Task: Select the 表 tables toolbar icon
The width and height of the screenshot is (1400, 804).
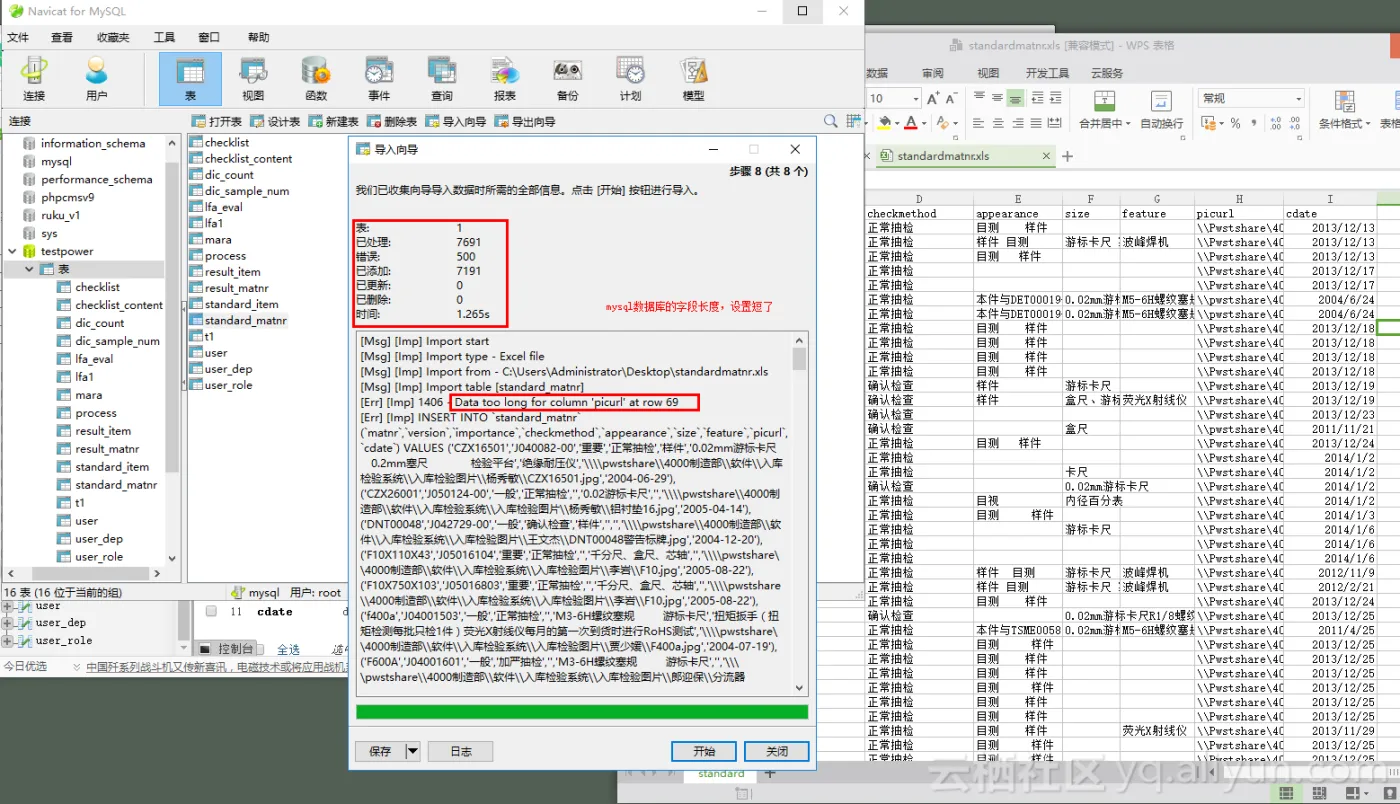Action: point(190,78)
